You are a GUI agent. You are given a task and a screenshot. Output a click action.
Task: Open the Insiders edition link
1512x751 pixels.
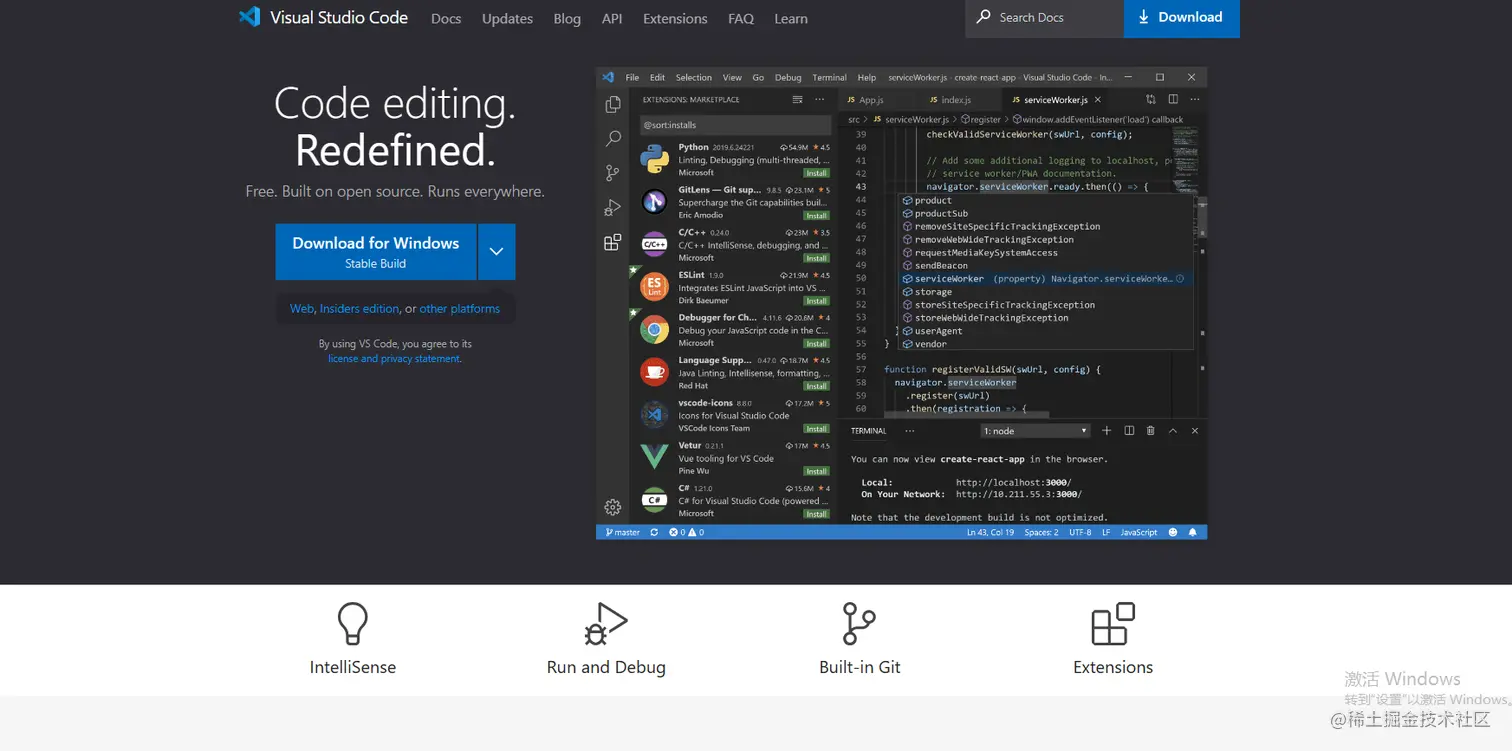tap(359, 309)
